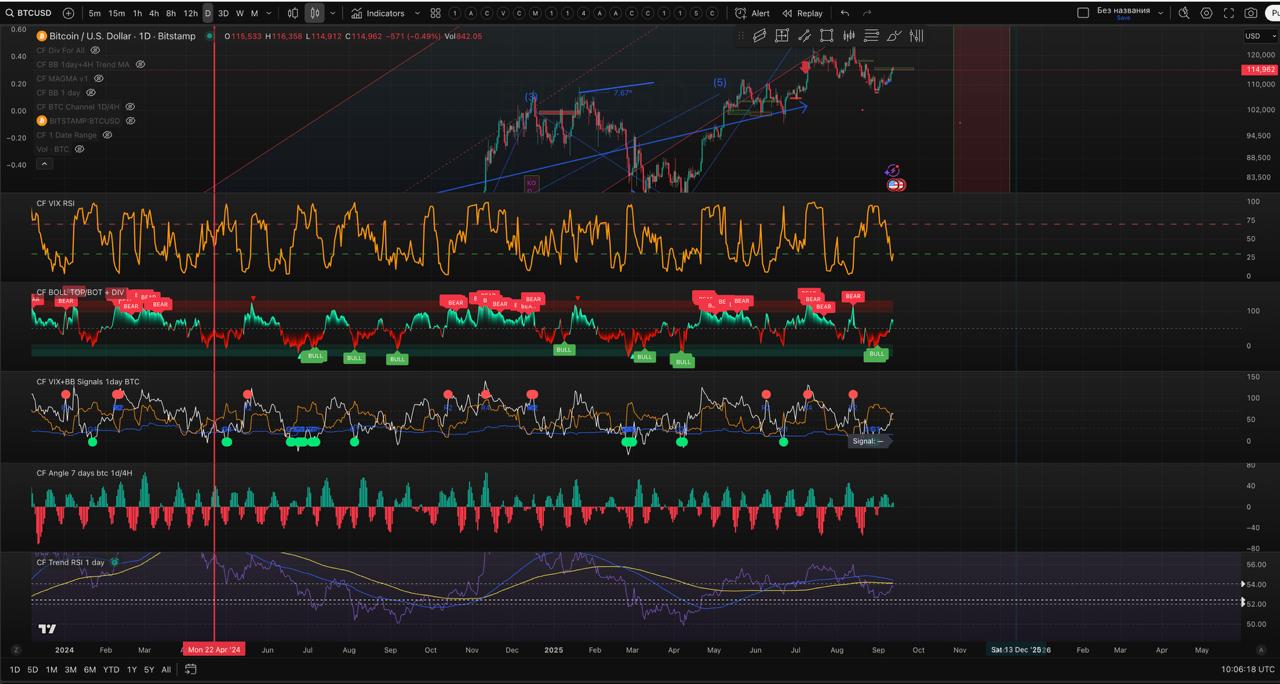Image resolution: width=1280 pixels, height=684 pixels.
Task: Select the 1M date range
Action: [51, 670]
